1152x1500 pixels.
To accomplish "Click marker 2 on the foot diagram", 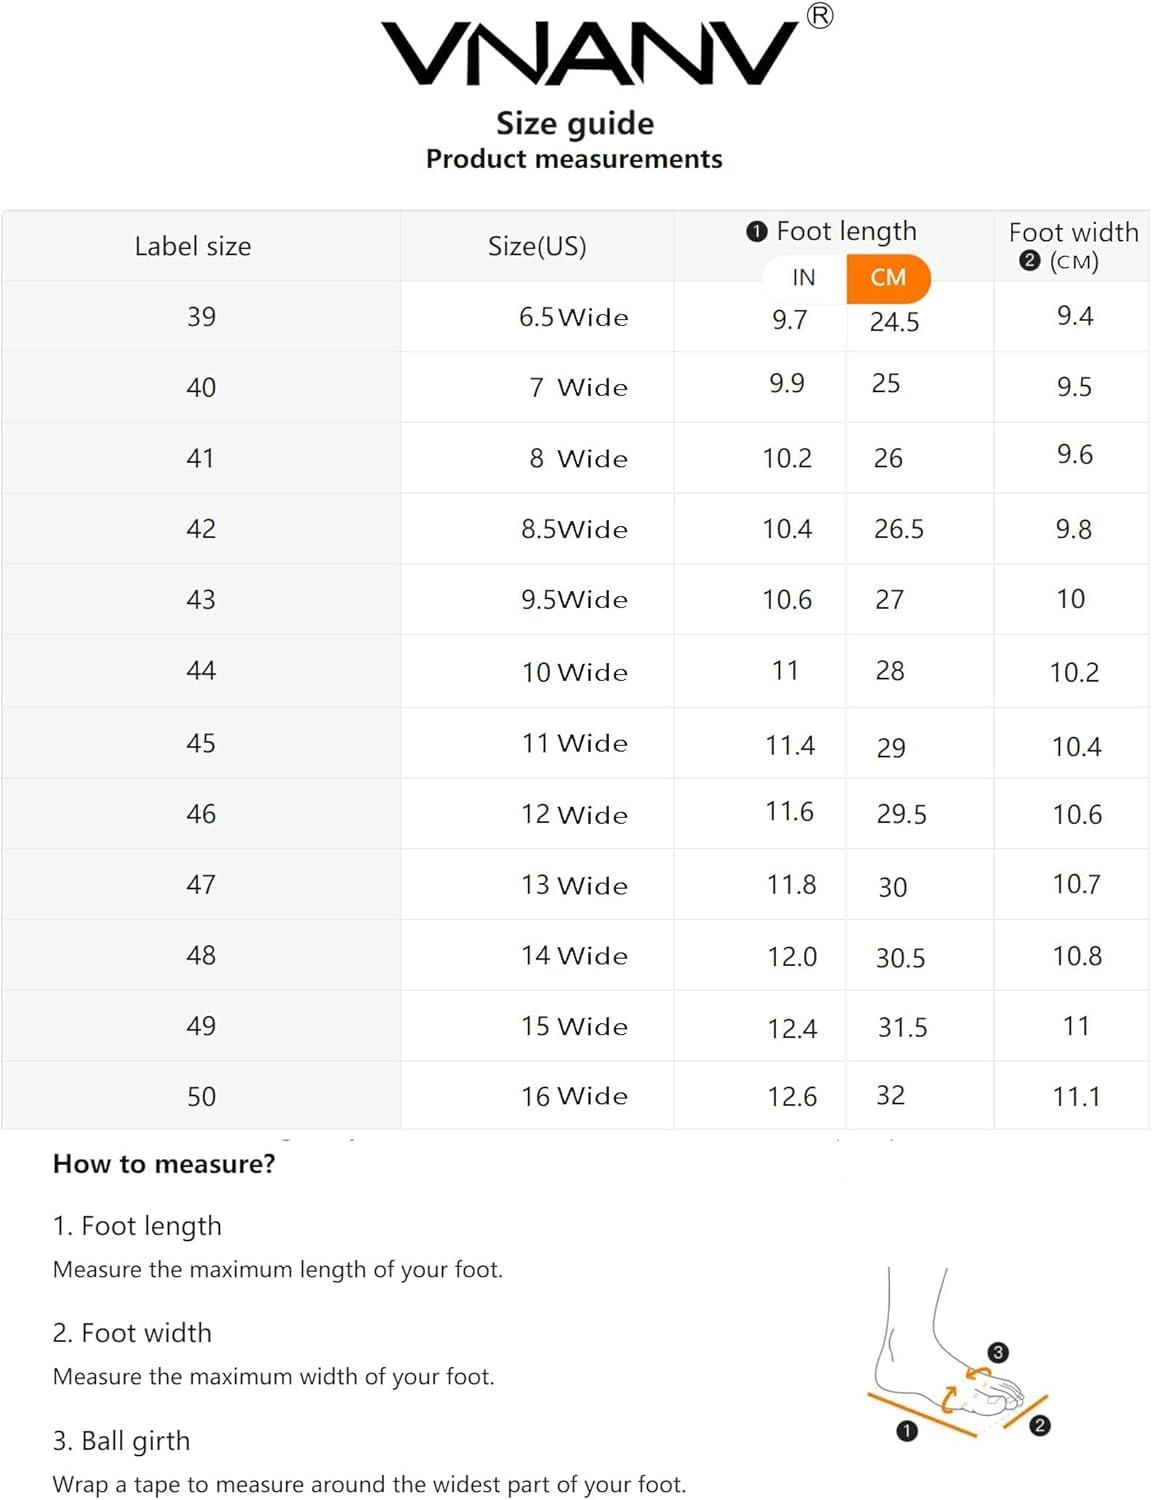I will [1040, 1426].
